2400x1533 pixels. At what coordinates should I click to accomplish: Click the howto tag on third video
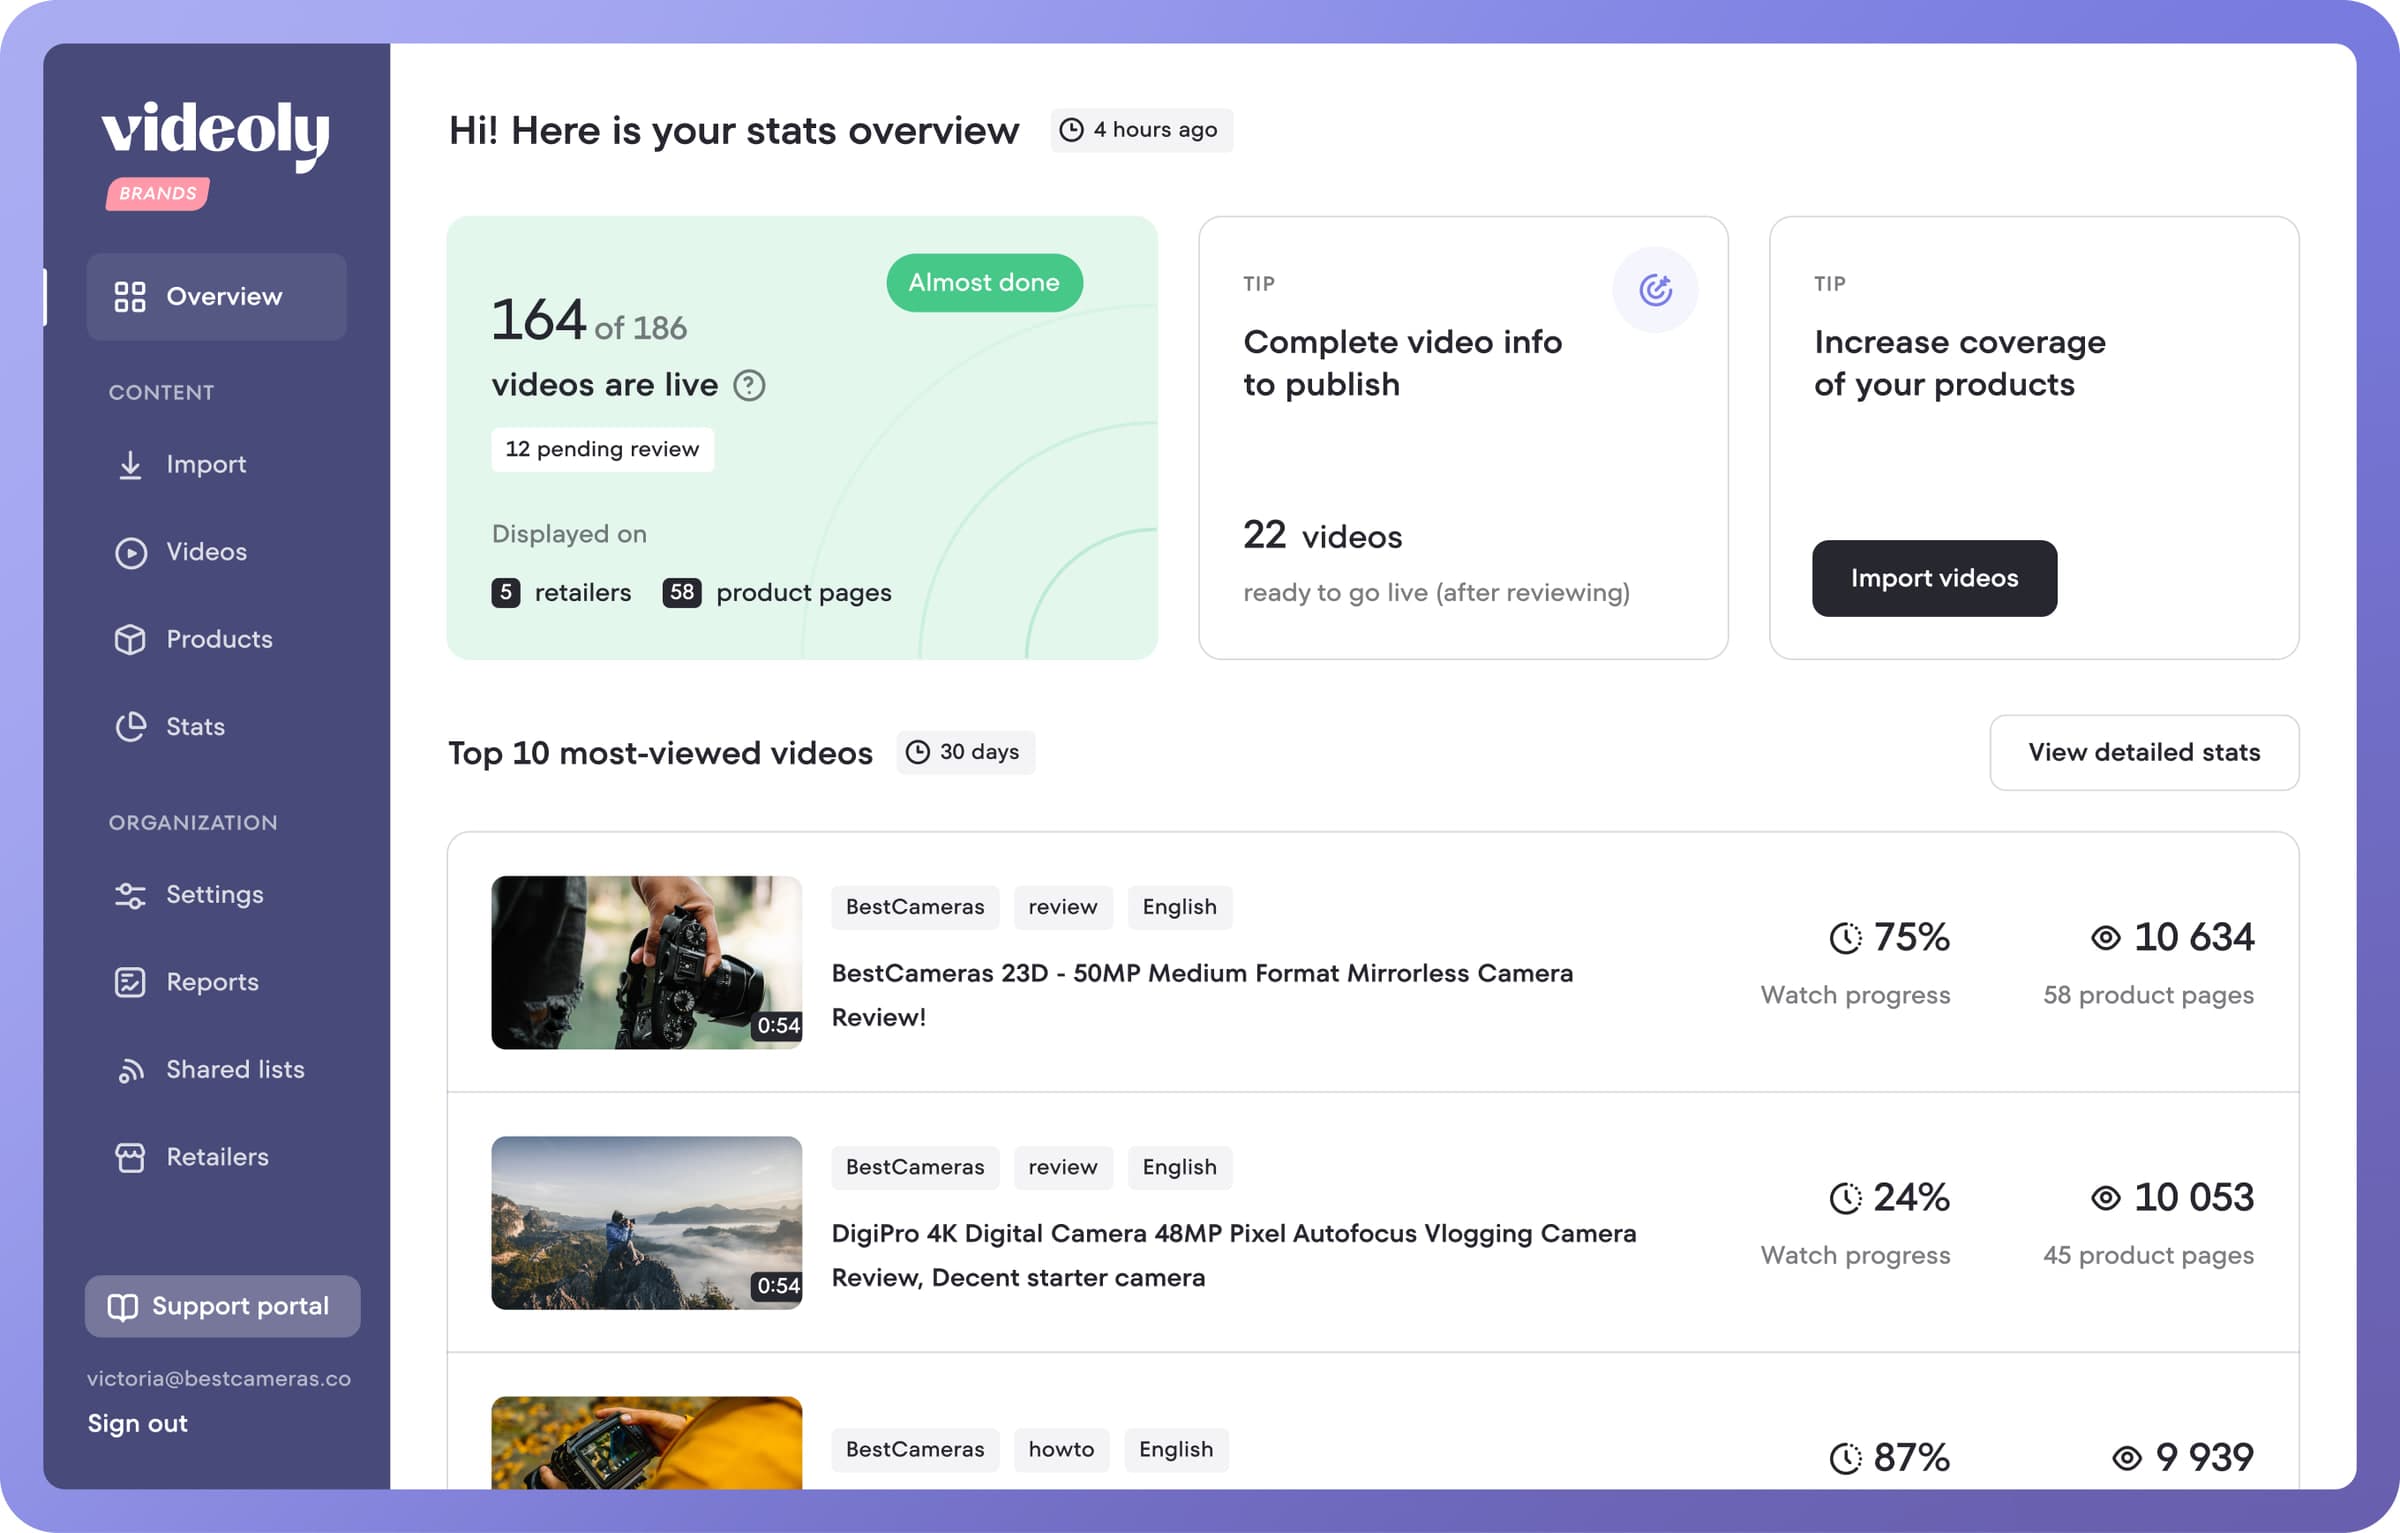1061,1449
